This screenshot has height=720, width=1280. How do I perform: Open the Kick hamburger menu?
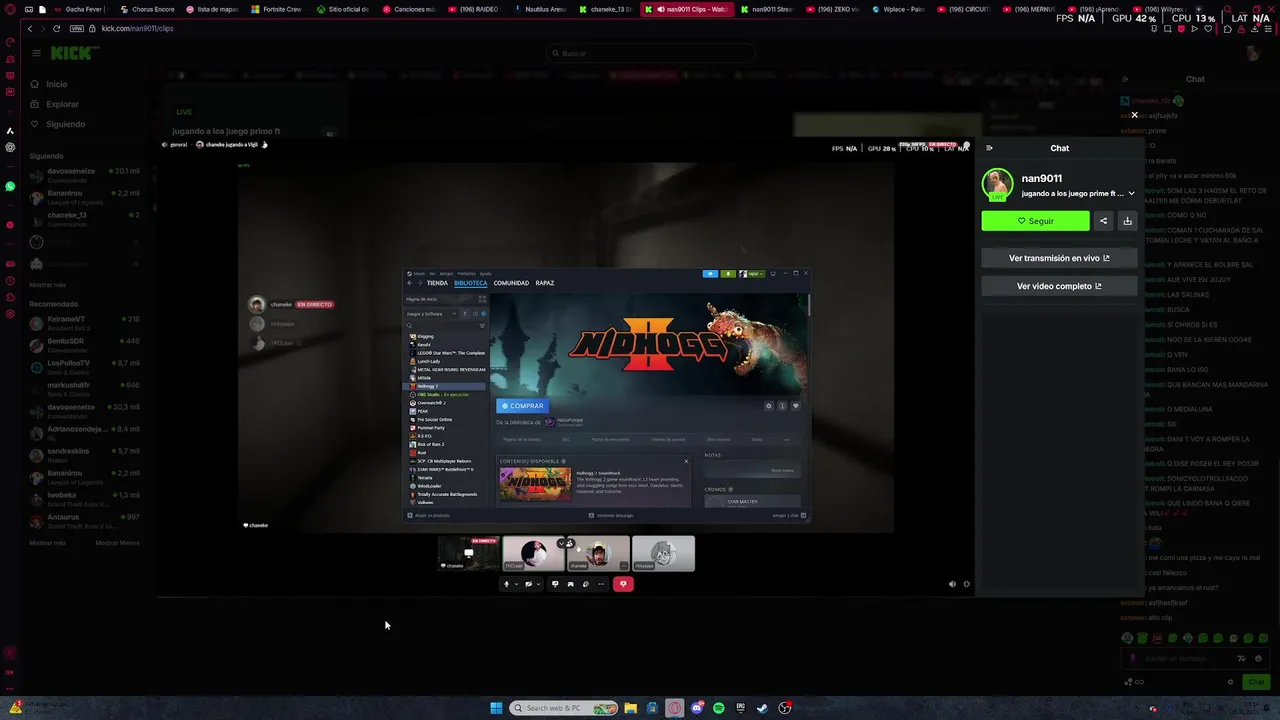(36, 53)
